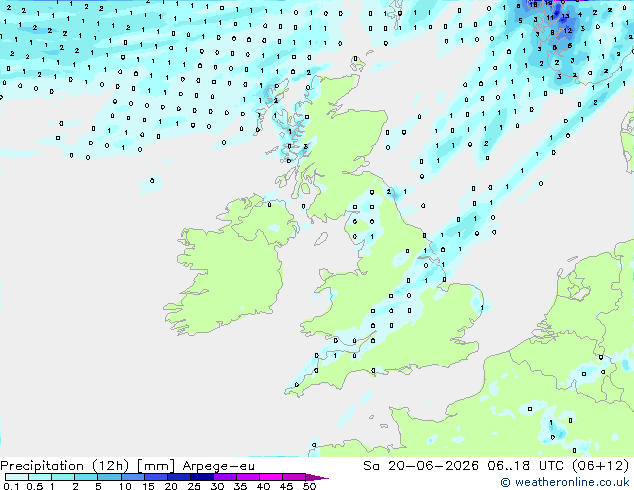Click the 0.5–1 mm legend swatch
This screenshot has width=634, height=490.
40,477
